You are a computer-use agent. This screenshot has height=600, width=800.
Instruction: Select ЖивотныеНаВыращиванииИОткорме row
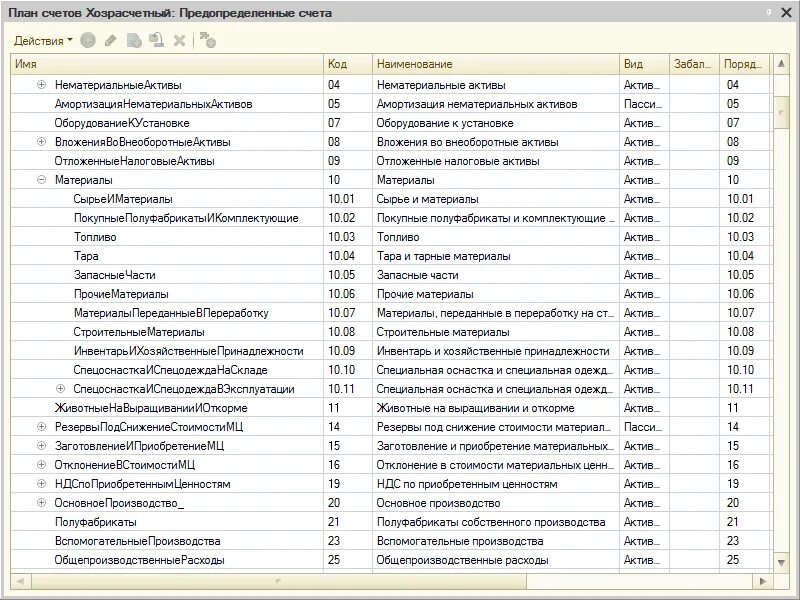click(390, 408)
